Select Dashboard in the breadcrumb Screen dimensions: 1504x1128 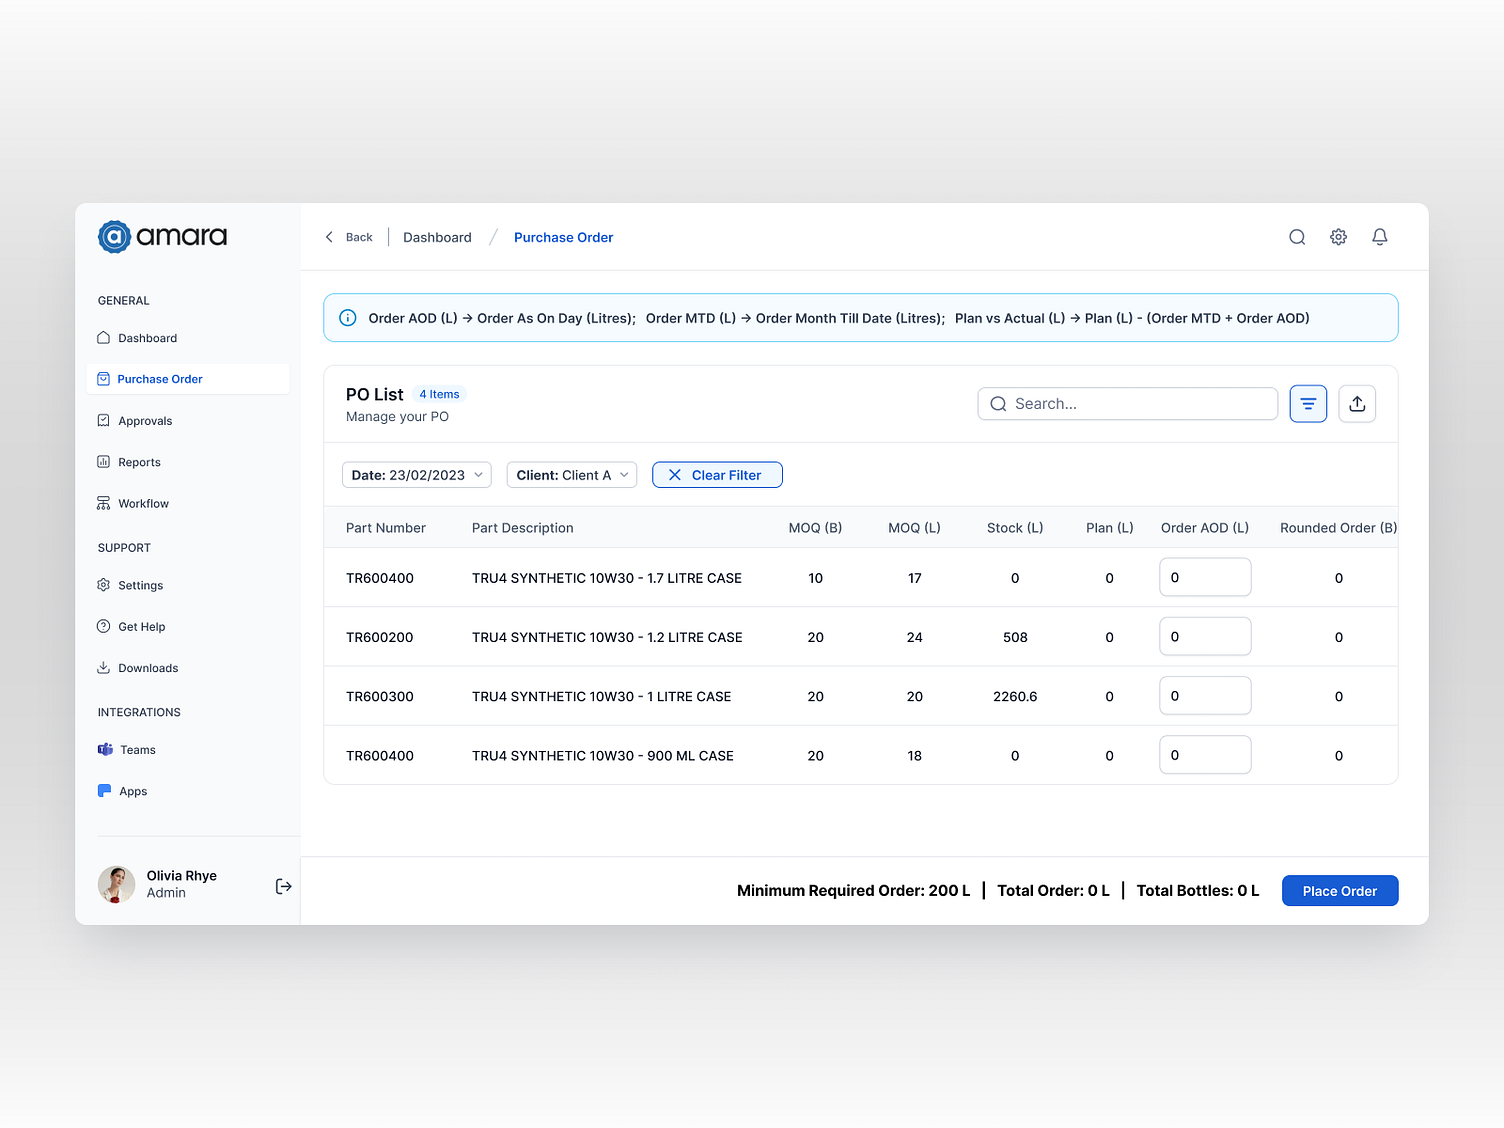(x=437, y=237)
